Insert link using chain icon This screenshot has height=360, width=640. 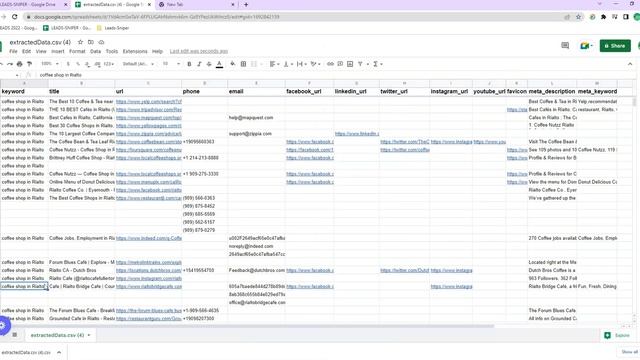pyautogui.click(x=330, y=64)
